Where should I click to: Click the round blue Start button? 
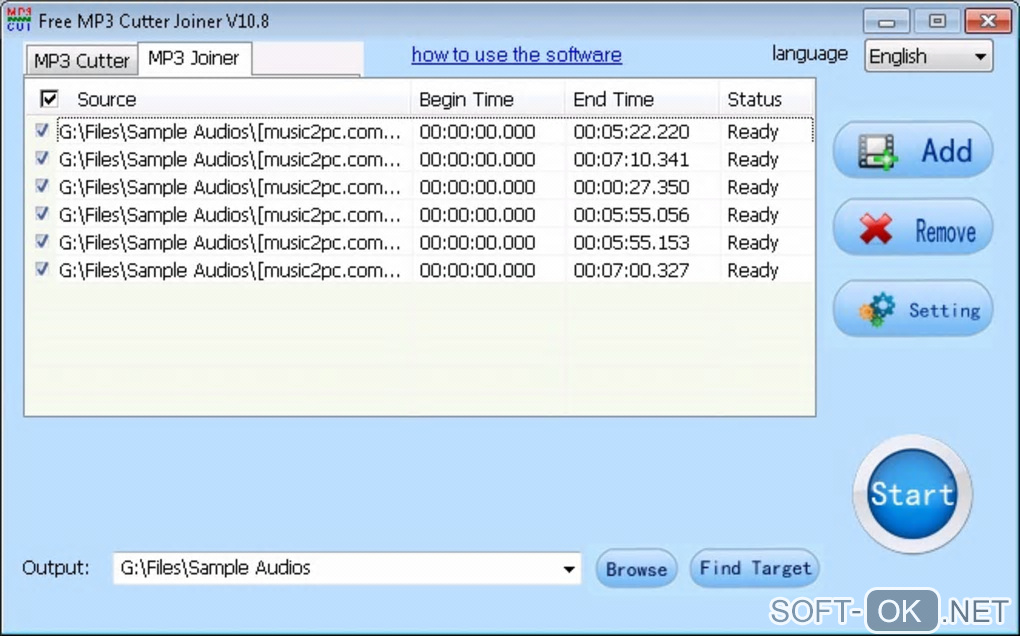(x=912, y=494)
